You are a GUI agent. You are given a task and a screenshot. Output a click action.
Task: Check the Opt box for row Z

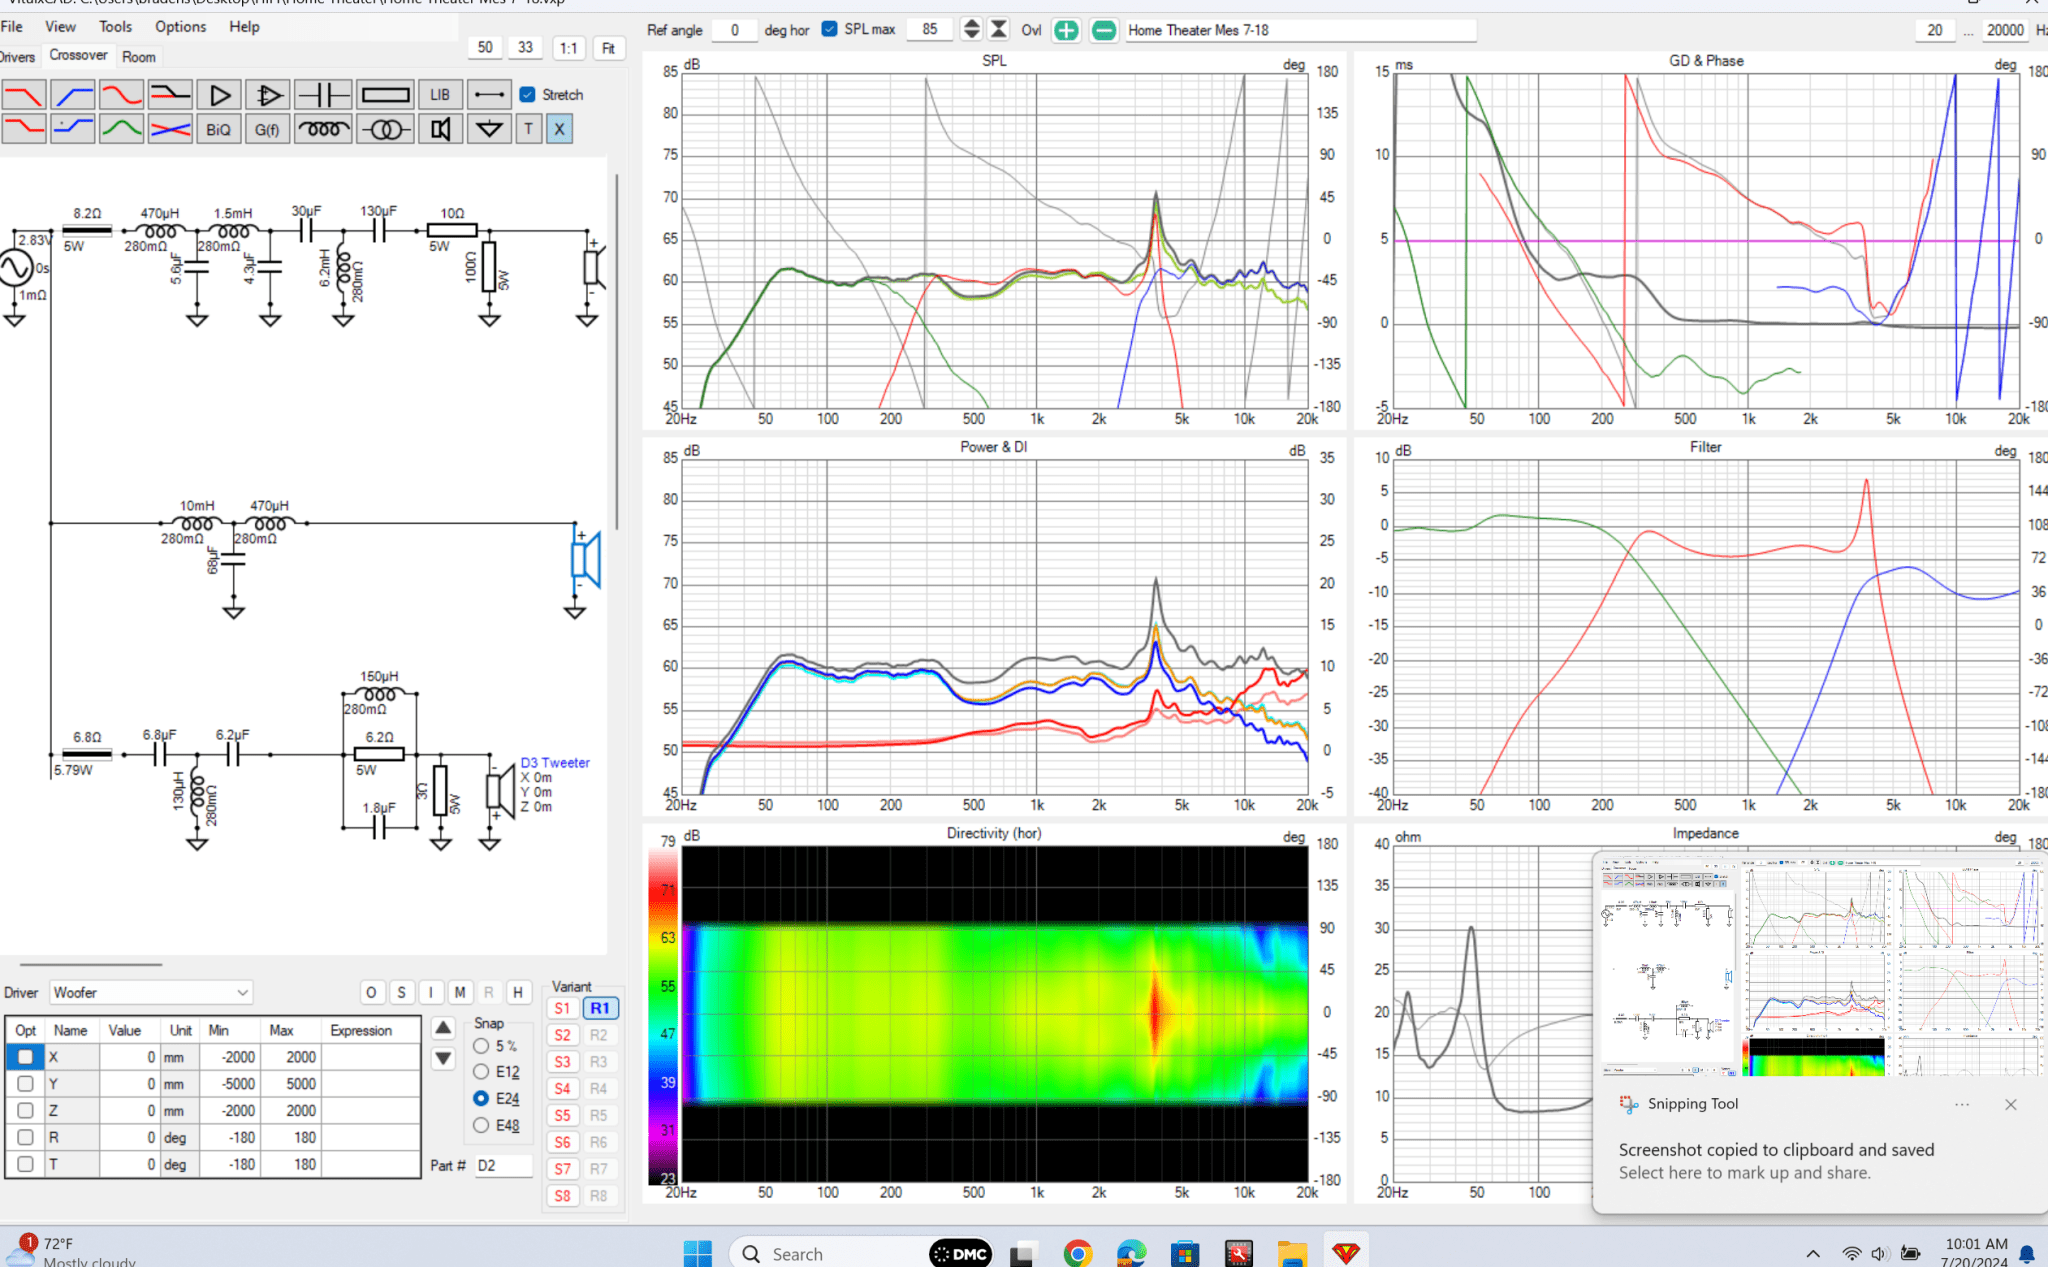pyautogui.click(x=26, y=1111)
